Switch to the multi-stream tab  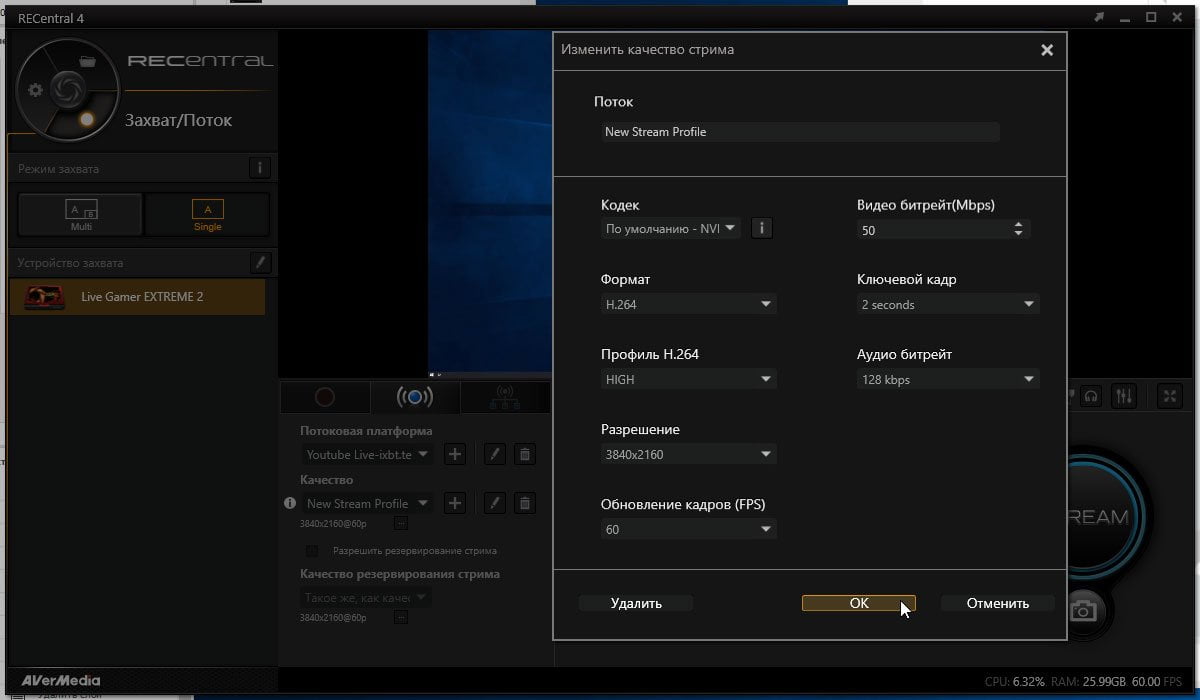pyautogui.click(x=505, y=397)
